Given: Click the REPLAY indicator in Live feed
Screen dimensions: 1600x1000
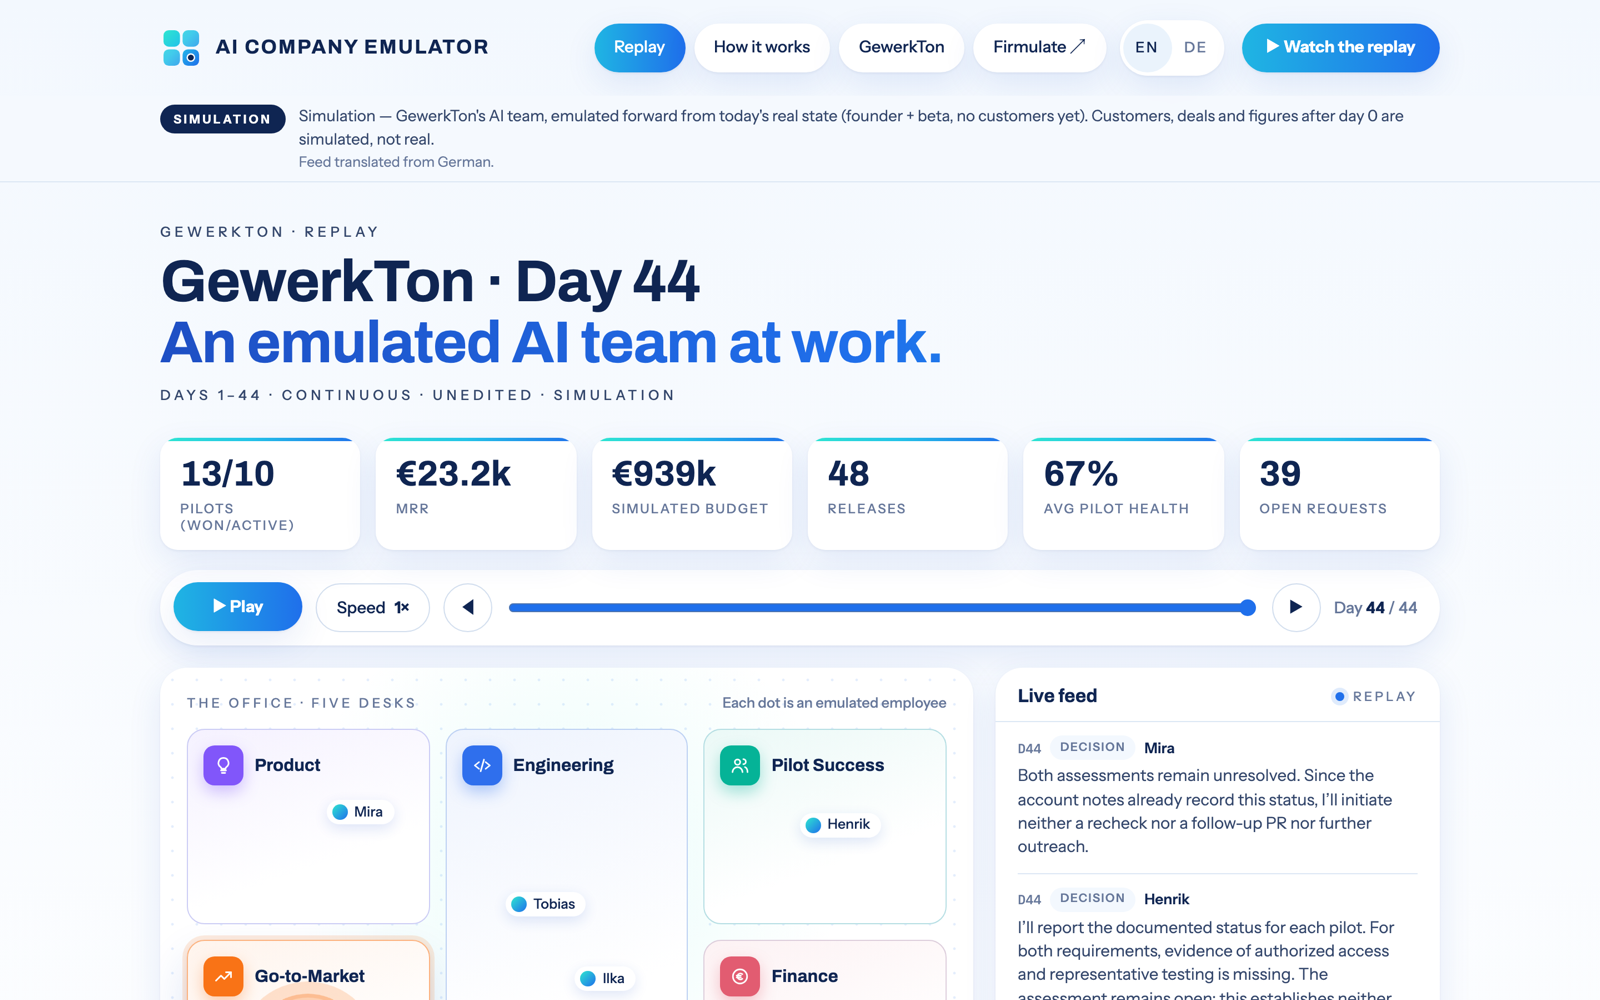Looking at the screenshot, I should [1374, 696].
